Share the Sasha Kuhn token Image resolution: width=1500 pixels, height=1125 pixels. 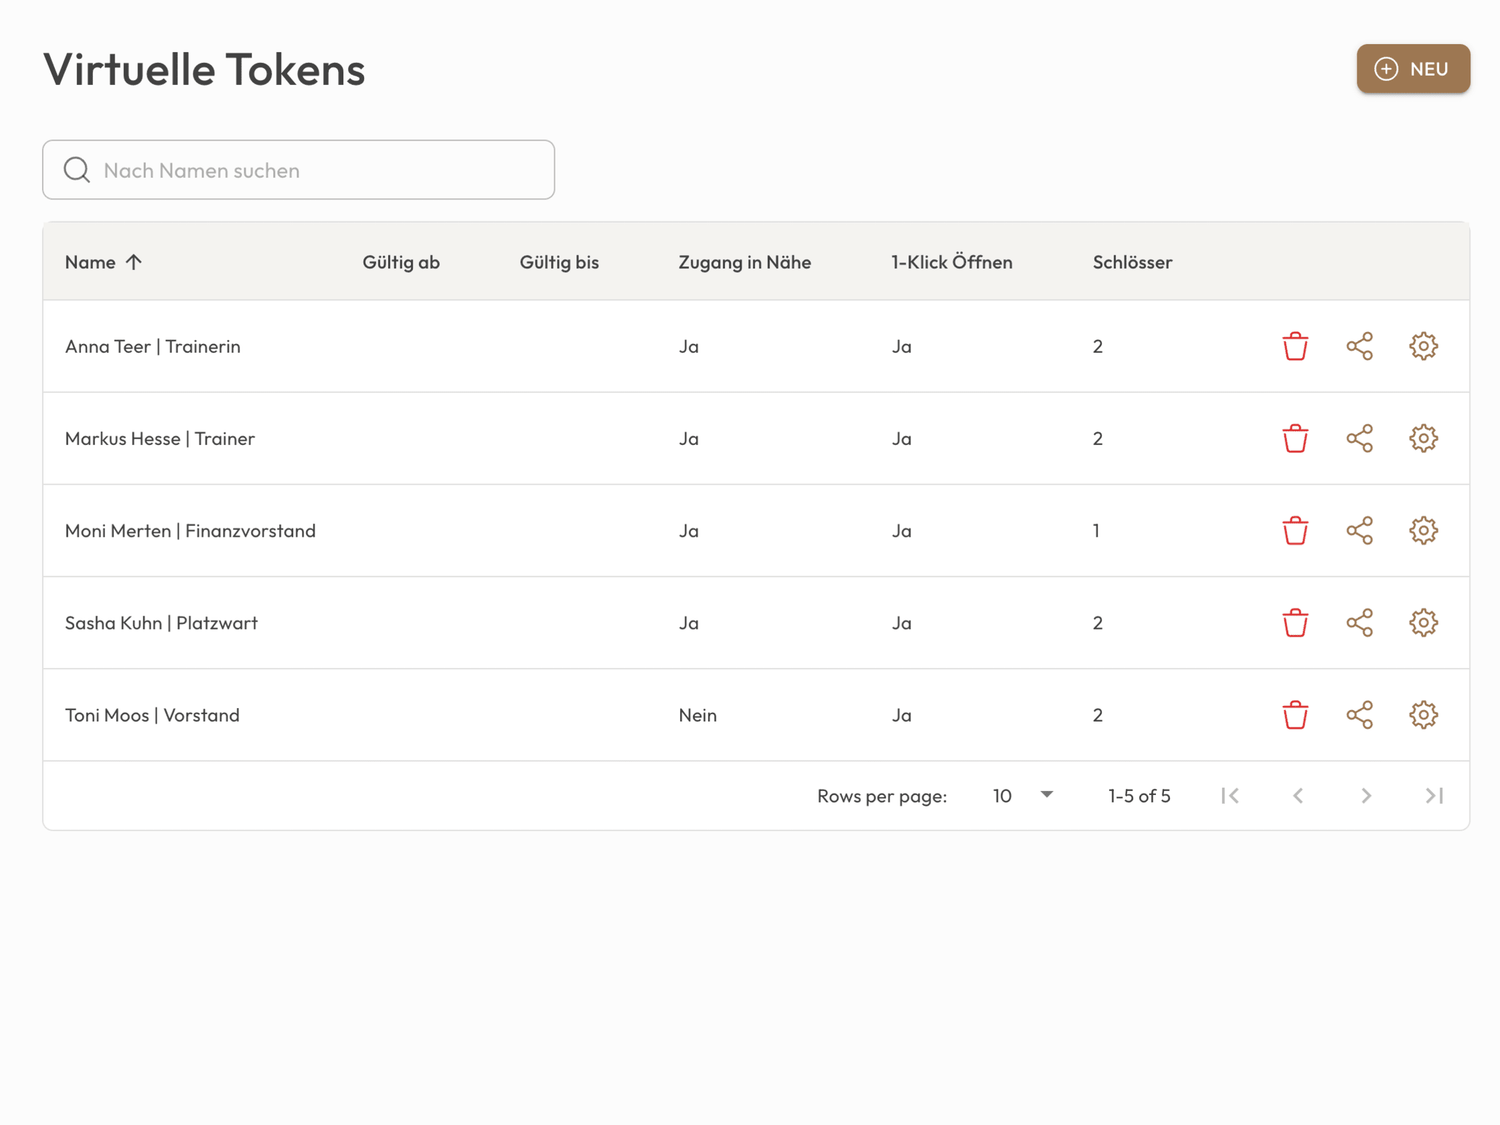click(1359, 622)
